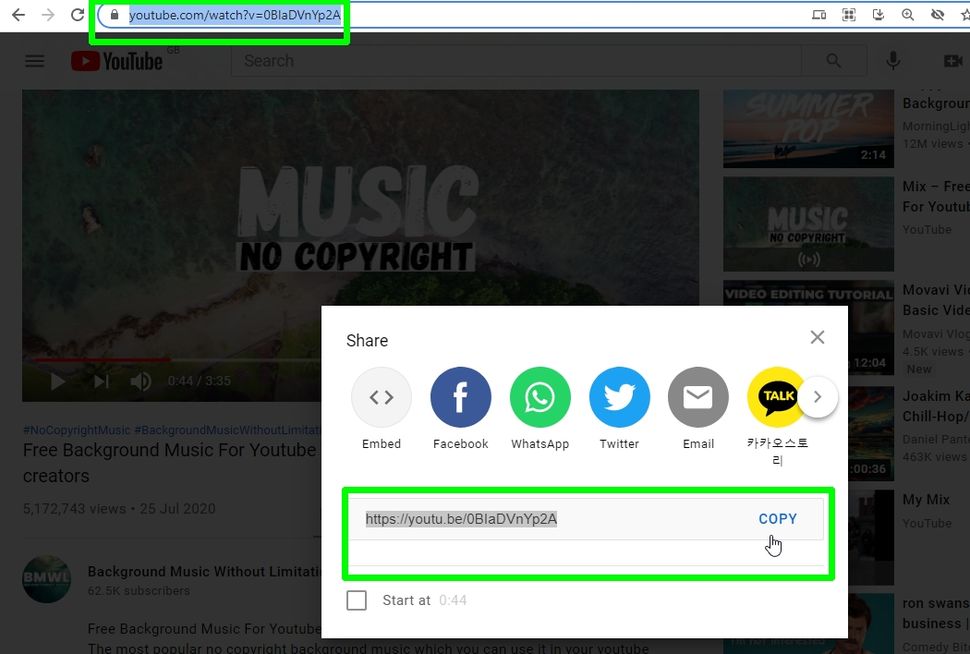The height and width of the screenshot is (654, 970).
Task: Share the video on Twitter
Action: click(619, 396)
